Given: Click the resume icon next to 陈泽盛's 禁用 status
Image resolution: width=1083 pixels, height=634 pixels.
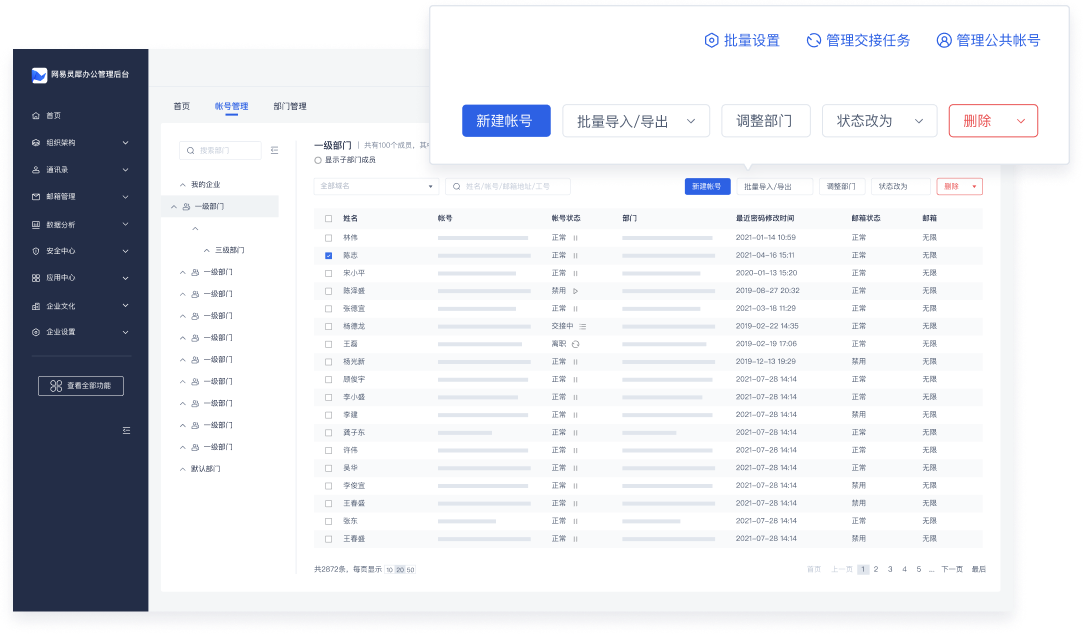Looking at the screenshot, I should (576, 291).
